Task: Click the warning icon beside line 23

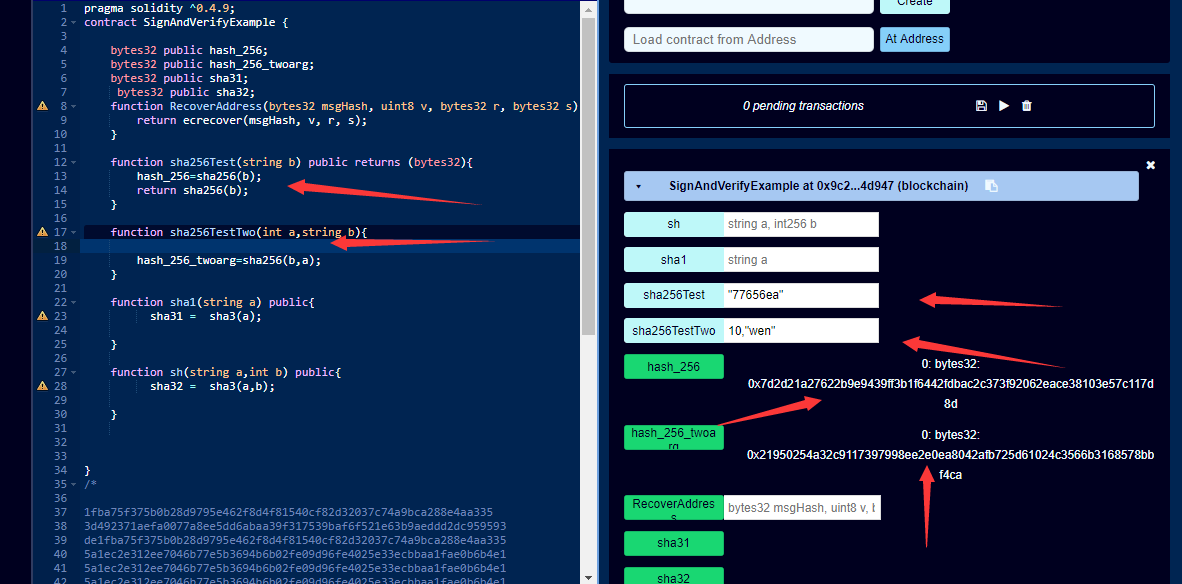Action: click(42, 315)
